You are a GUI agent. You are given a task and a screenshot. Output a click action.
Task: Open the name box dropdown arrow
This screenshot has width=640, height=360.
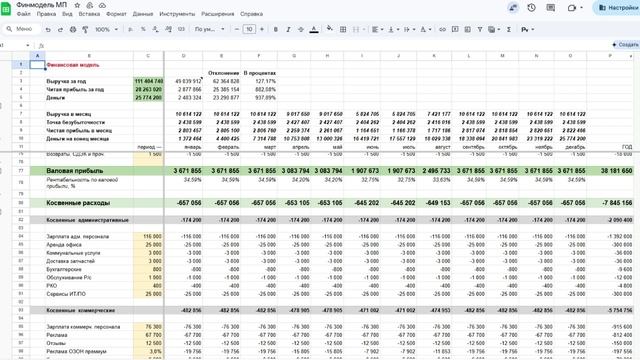coord(28,45)
